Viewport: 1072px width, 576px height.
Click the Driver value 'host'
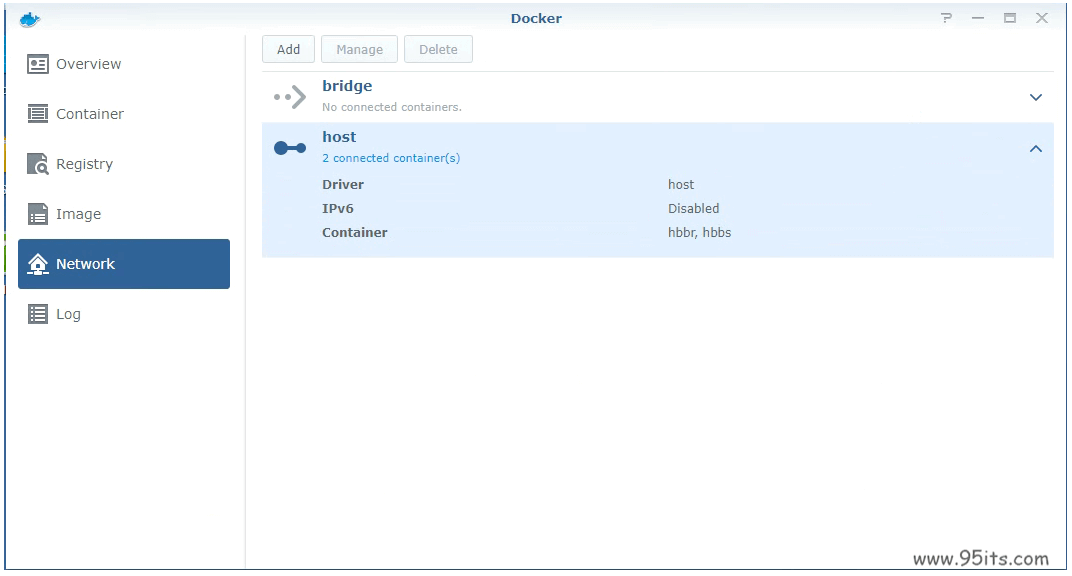(681, 184)
